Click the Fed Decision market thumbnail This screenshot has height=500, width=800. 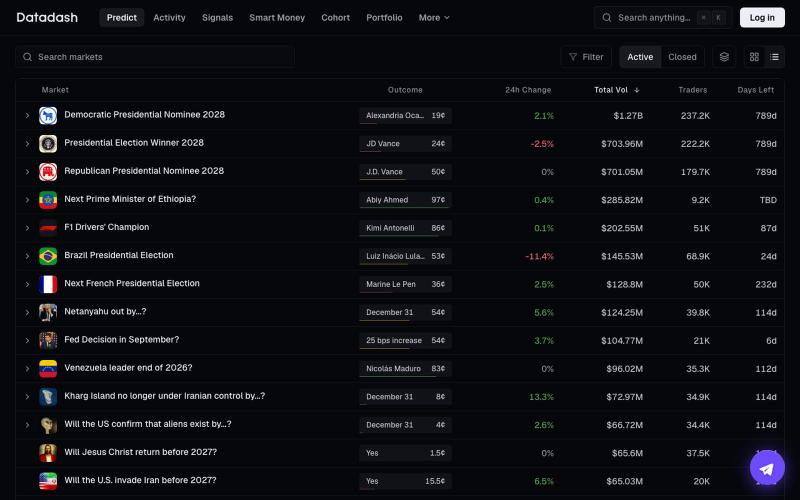pyautogui.click(x=48, y=340)
